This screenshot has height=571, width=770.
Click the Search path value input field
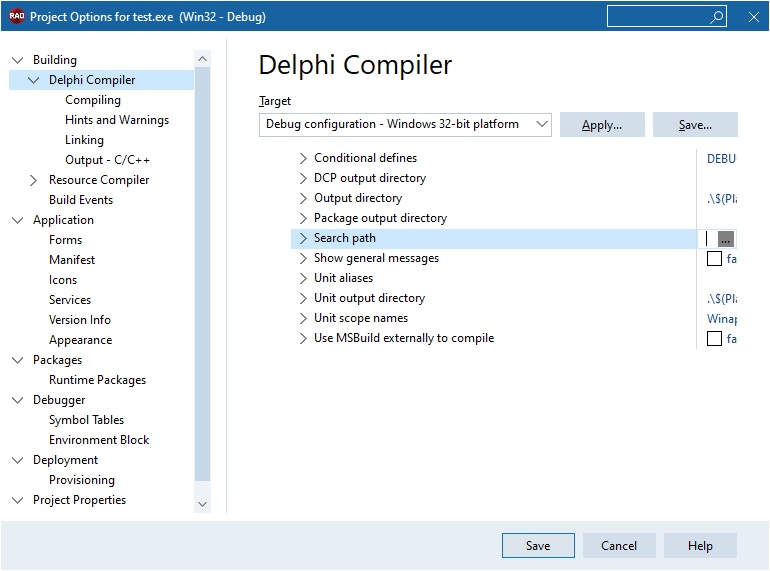coord(711,238)
